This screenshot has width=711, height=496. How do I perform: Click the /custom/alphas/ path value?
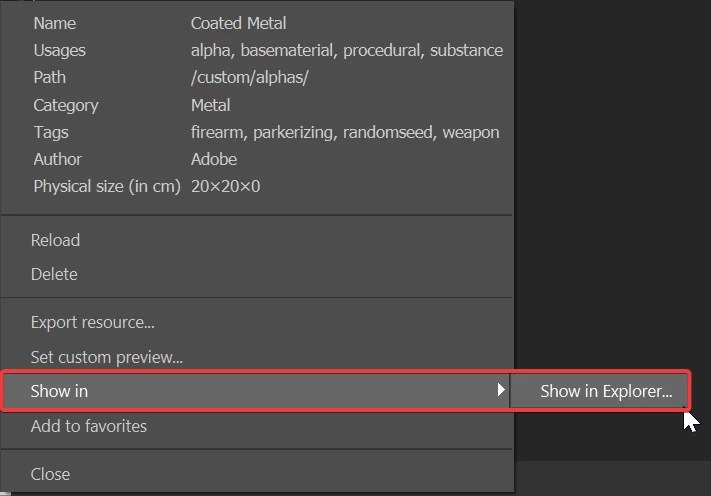(x=250, y=77)
